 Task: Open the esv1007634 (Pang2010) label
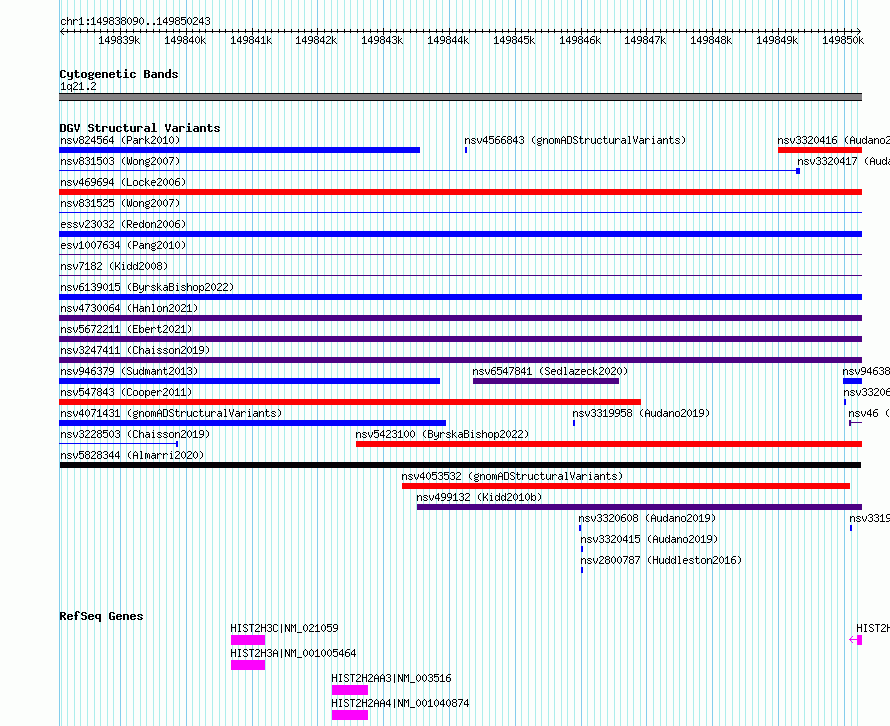pos(123,245)
